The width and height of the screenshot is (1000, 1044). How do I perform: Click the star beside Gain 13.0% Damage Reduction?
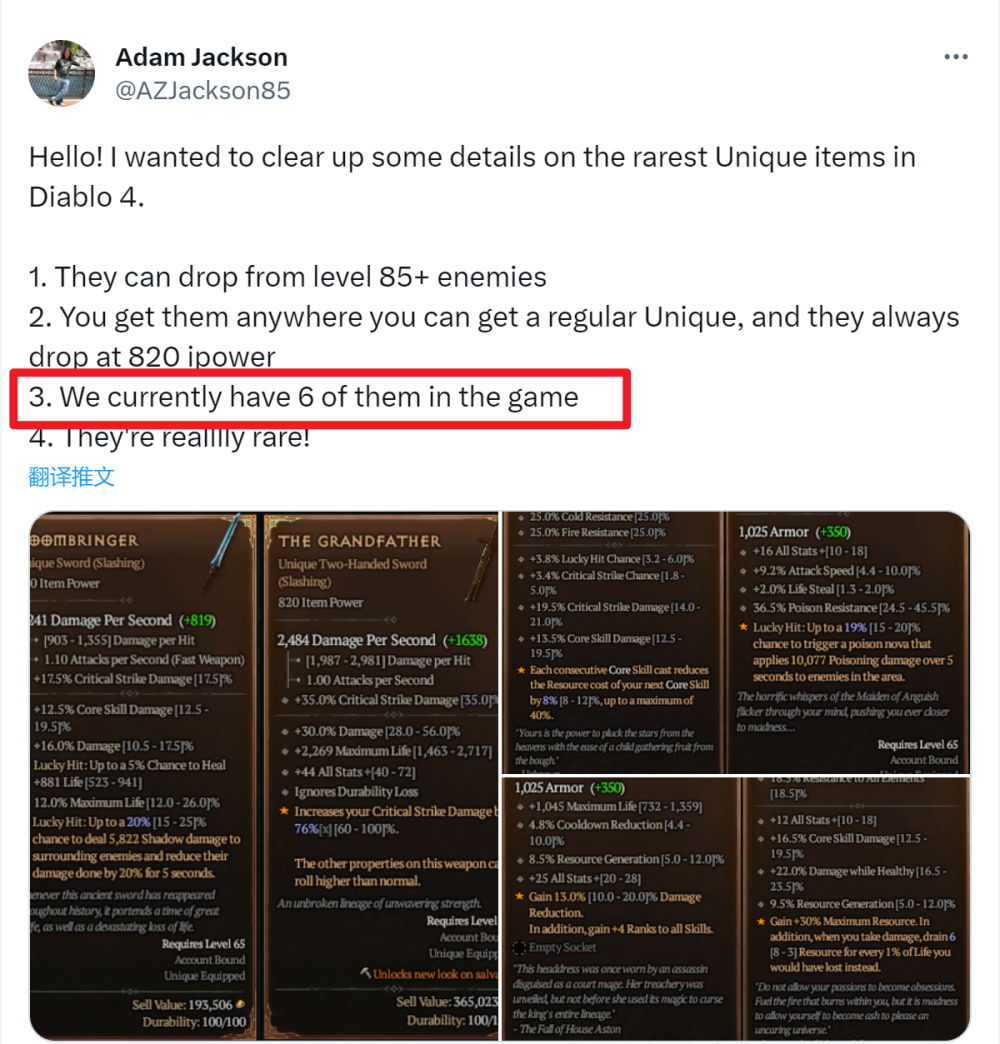519,896
